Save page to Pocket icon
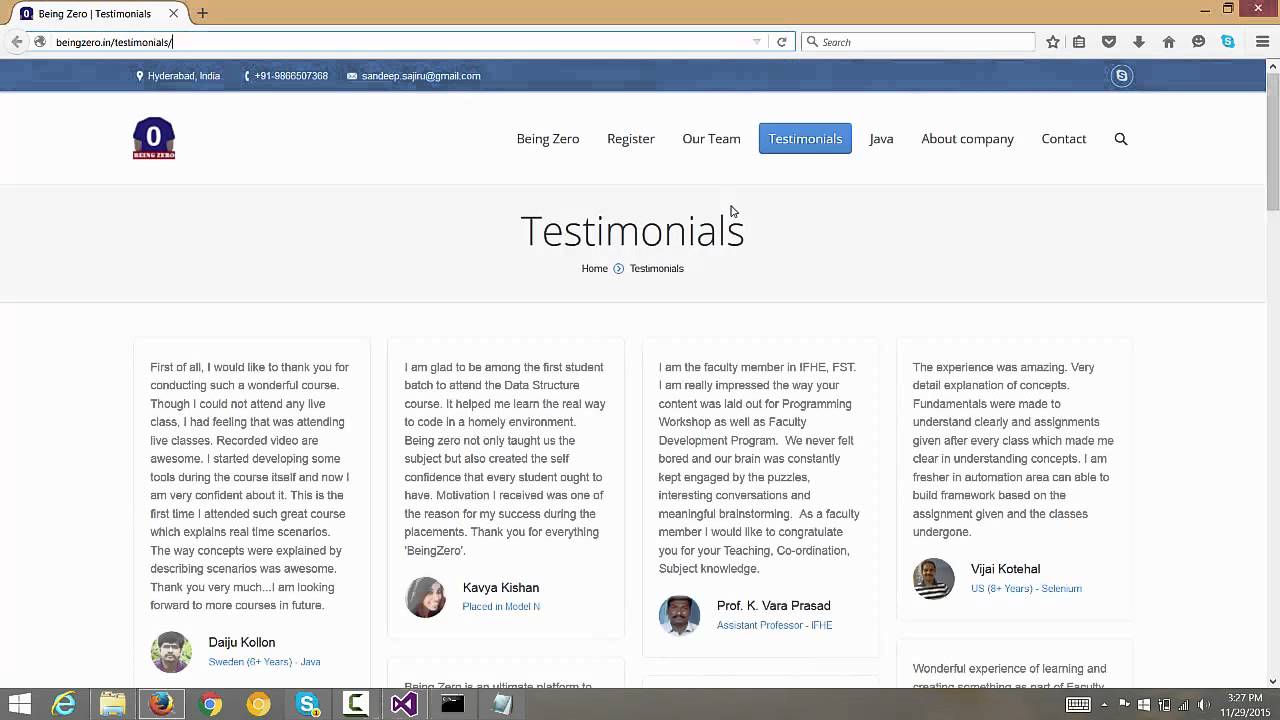1280x720 pixels. (x=1109, y=42)
